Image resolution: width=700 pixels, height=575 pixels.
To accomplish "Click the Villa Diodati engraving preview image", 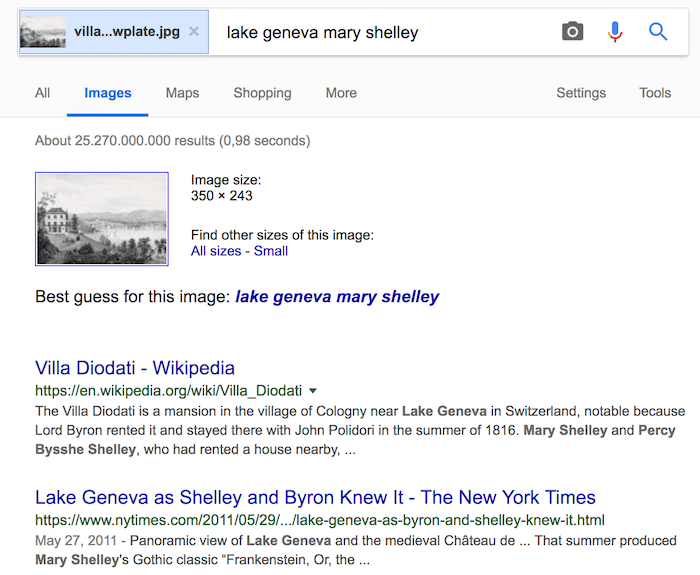I will pos(102,219).
